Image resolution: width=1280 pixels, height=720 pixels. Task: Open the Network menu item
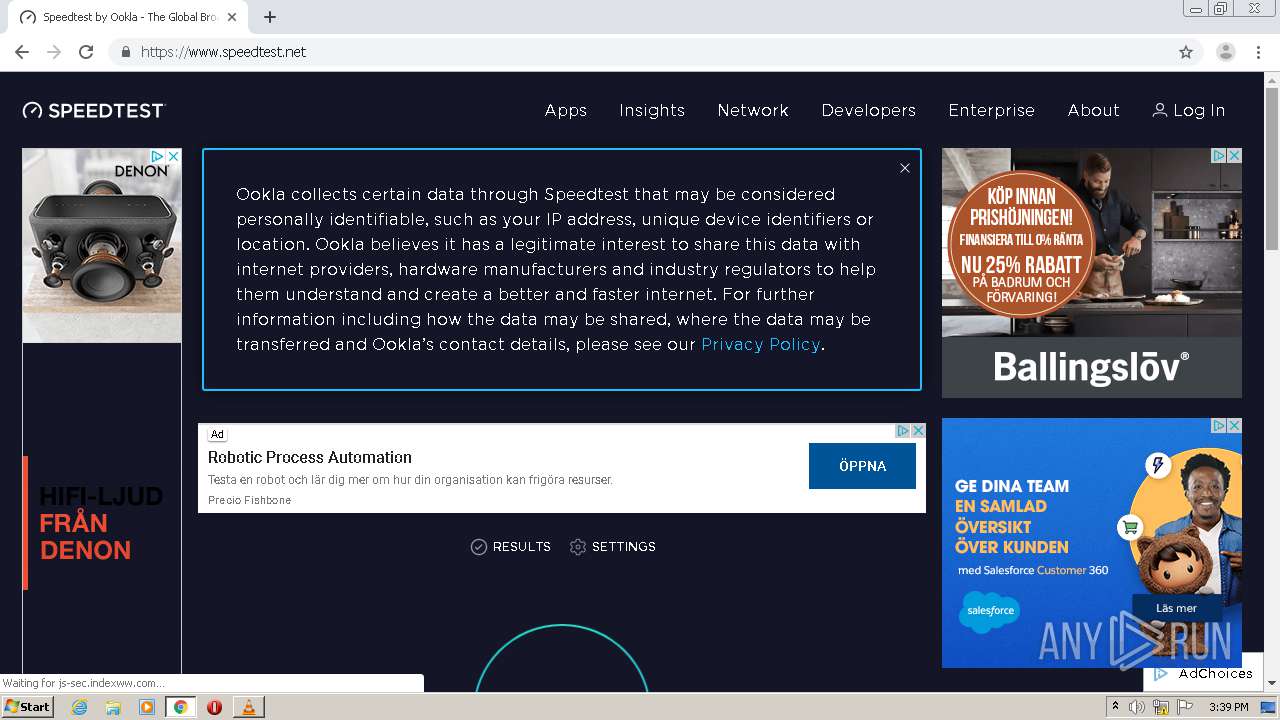[753, 110]
